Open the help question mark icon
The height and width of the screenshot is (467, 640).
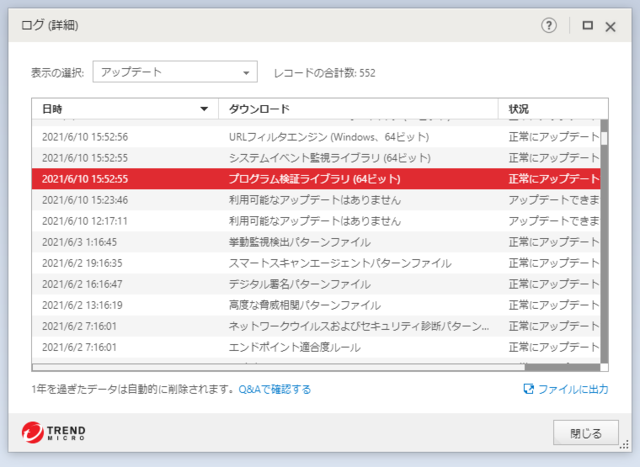coord(549,26)
